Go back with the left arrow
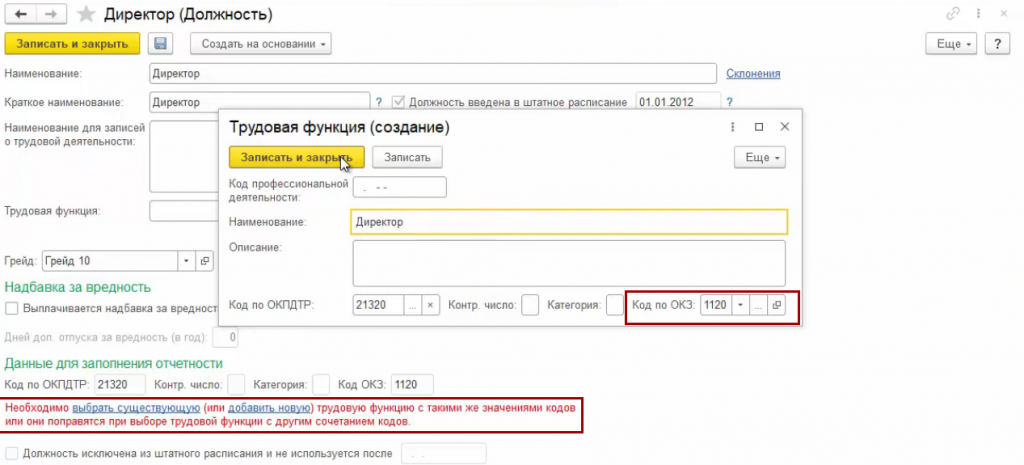The height and width of the screenshot is (465, 1024). point(21,15)
